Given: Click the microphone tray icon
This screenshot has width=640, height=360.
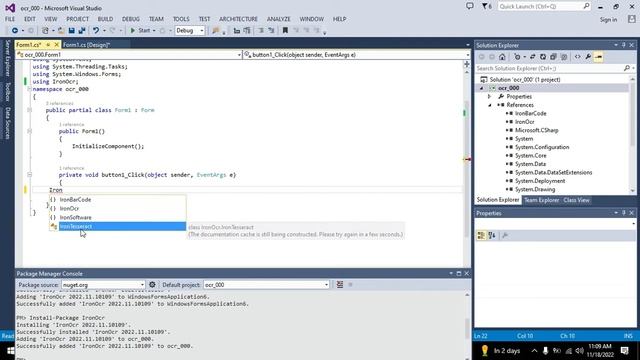Looking at the screenshot, I should pos(545,351).
